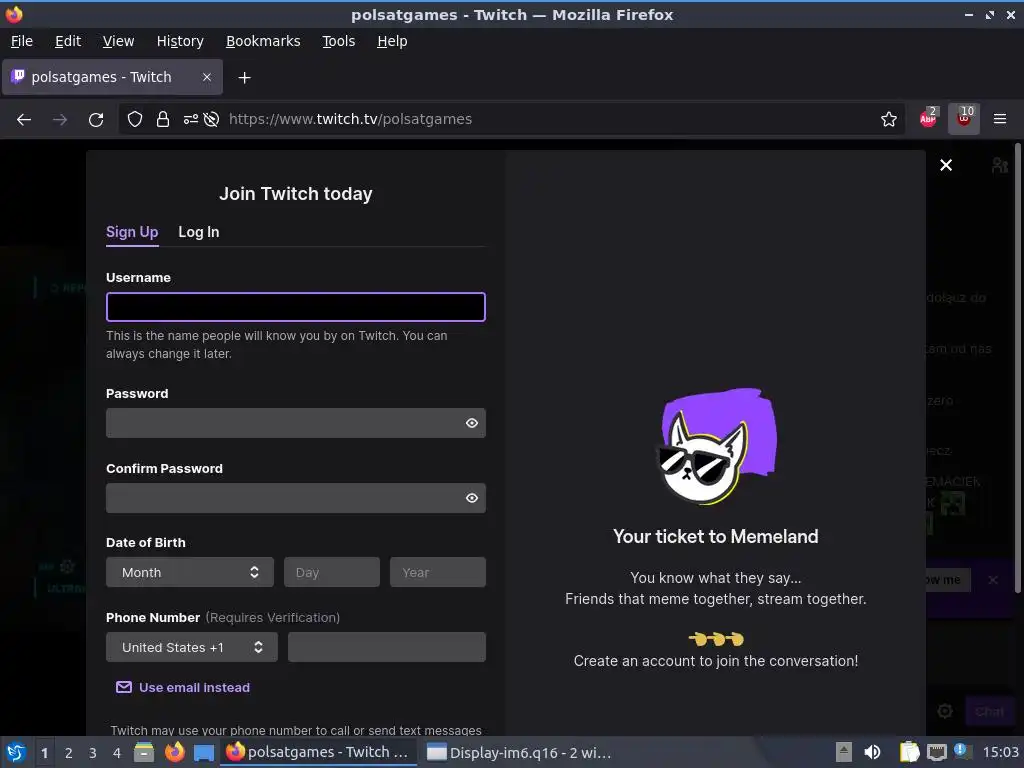Reload the Twitch page
Image resolution: width=1024 pixels, height=768 pixels.
tap(96, 120)
